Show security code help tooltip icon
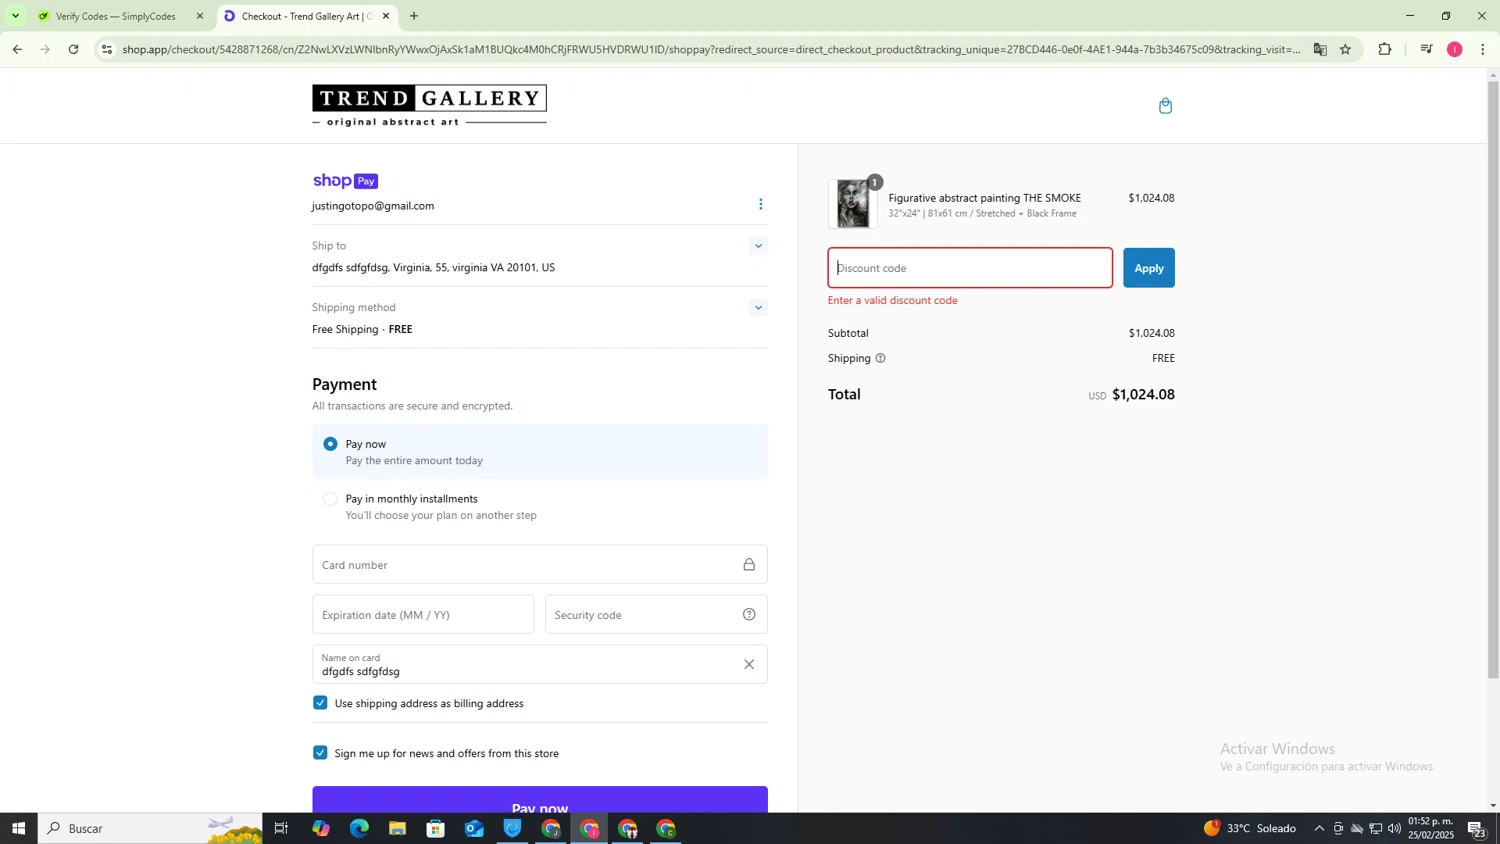Viewport: 1500px width, 844px height. coord(749,615)
